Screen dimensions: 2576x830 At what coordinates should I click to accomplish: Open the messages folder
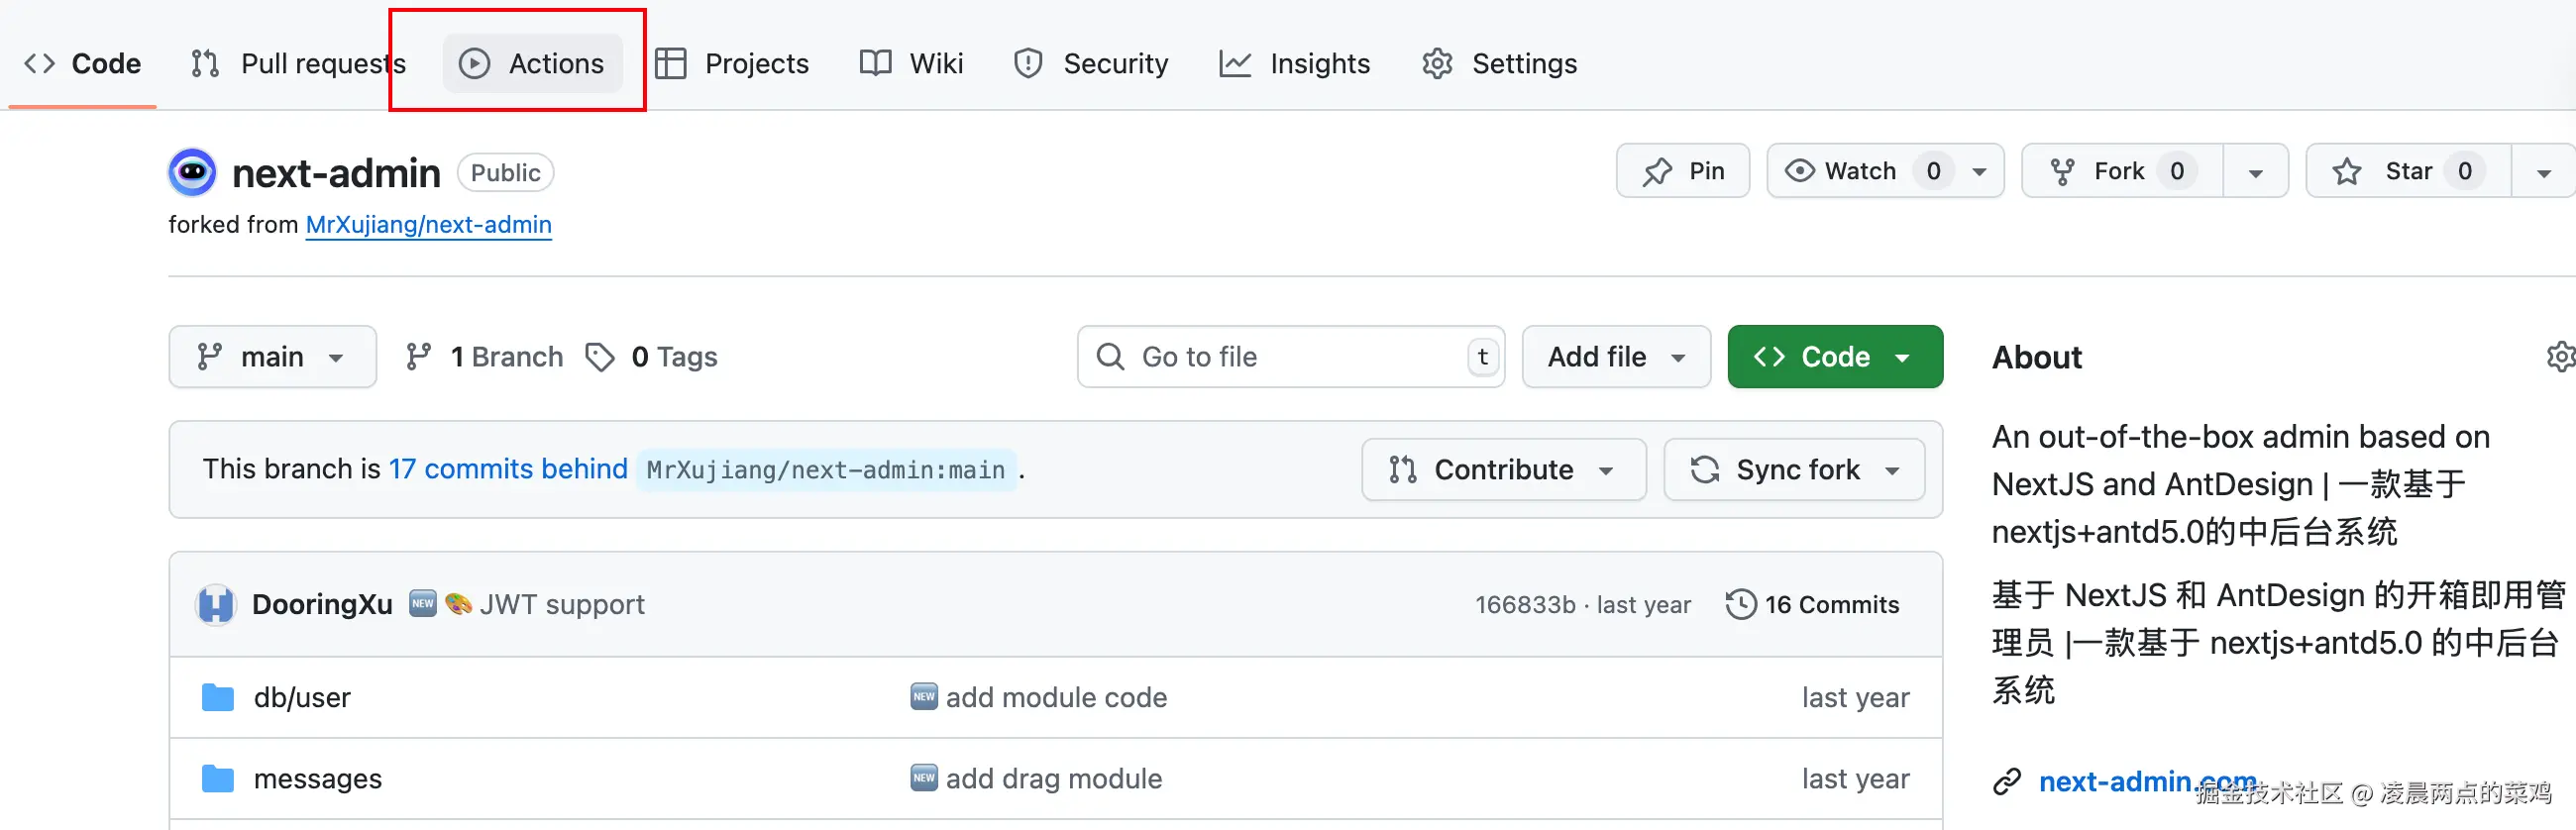pyautogui.click(x=318, y=779)
